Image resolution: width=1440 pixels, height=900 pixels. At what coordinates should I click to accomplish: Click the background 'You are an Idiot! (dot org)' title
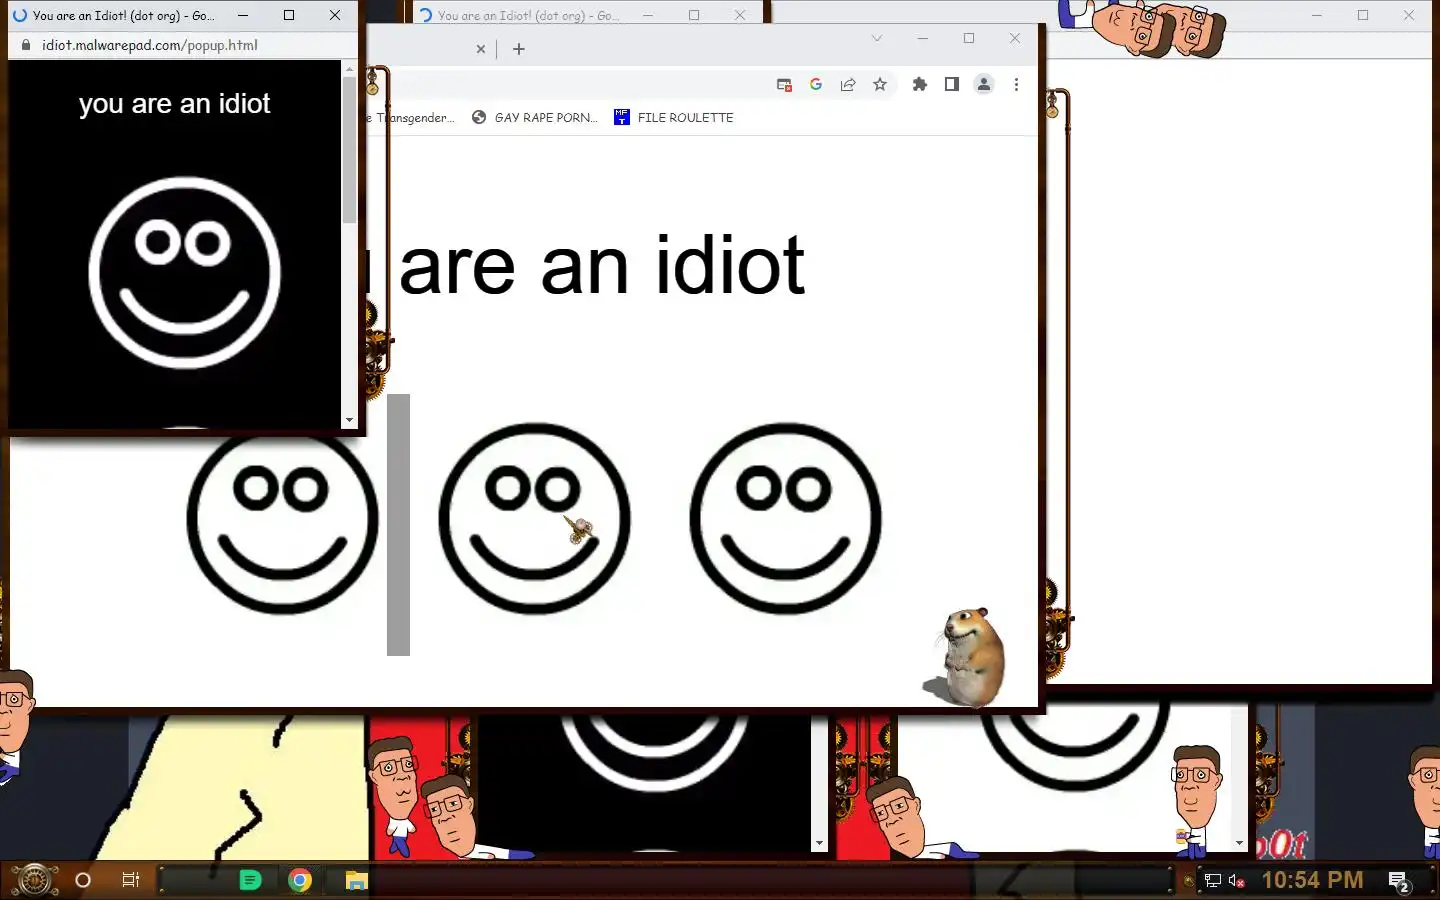point(529,16)
